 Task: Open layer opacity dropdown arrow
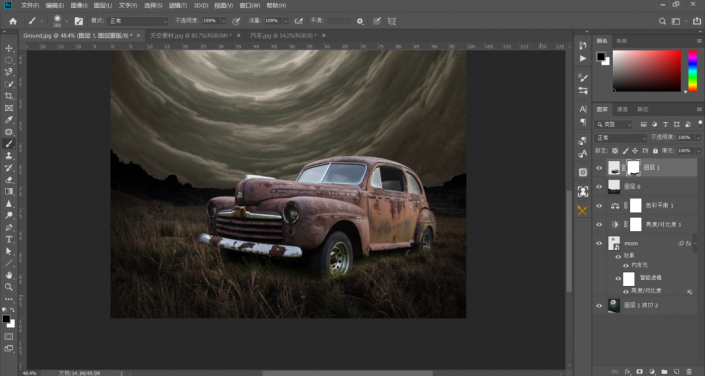[x=698, y=138]
